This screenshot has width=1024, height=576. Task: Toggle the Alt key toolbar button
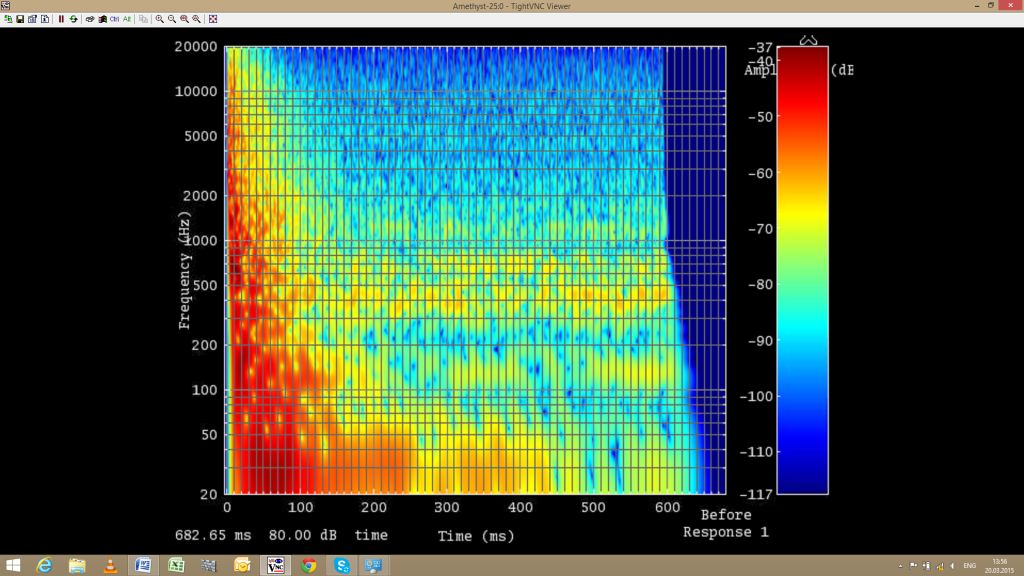coord(127,19)
